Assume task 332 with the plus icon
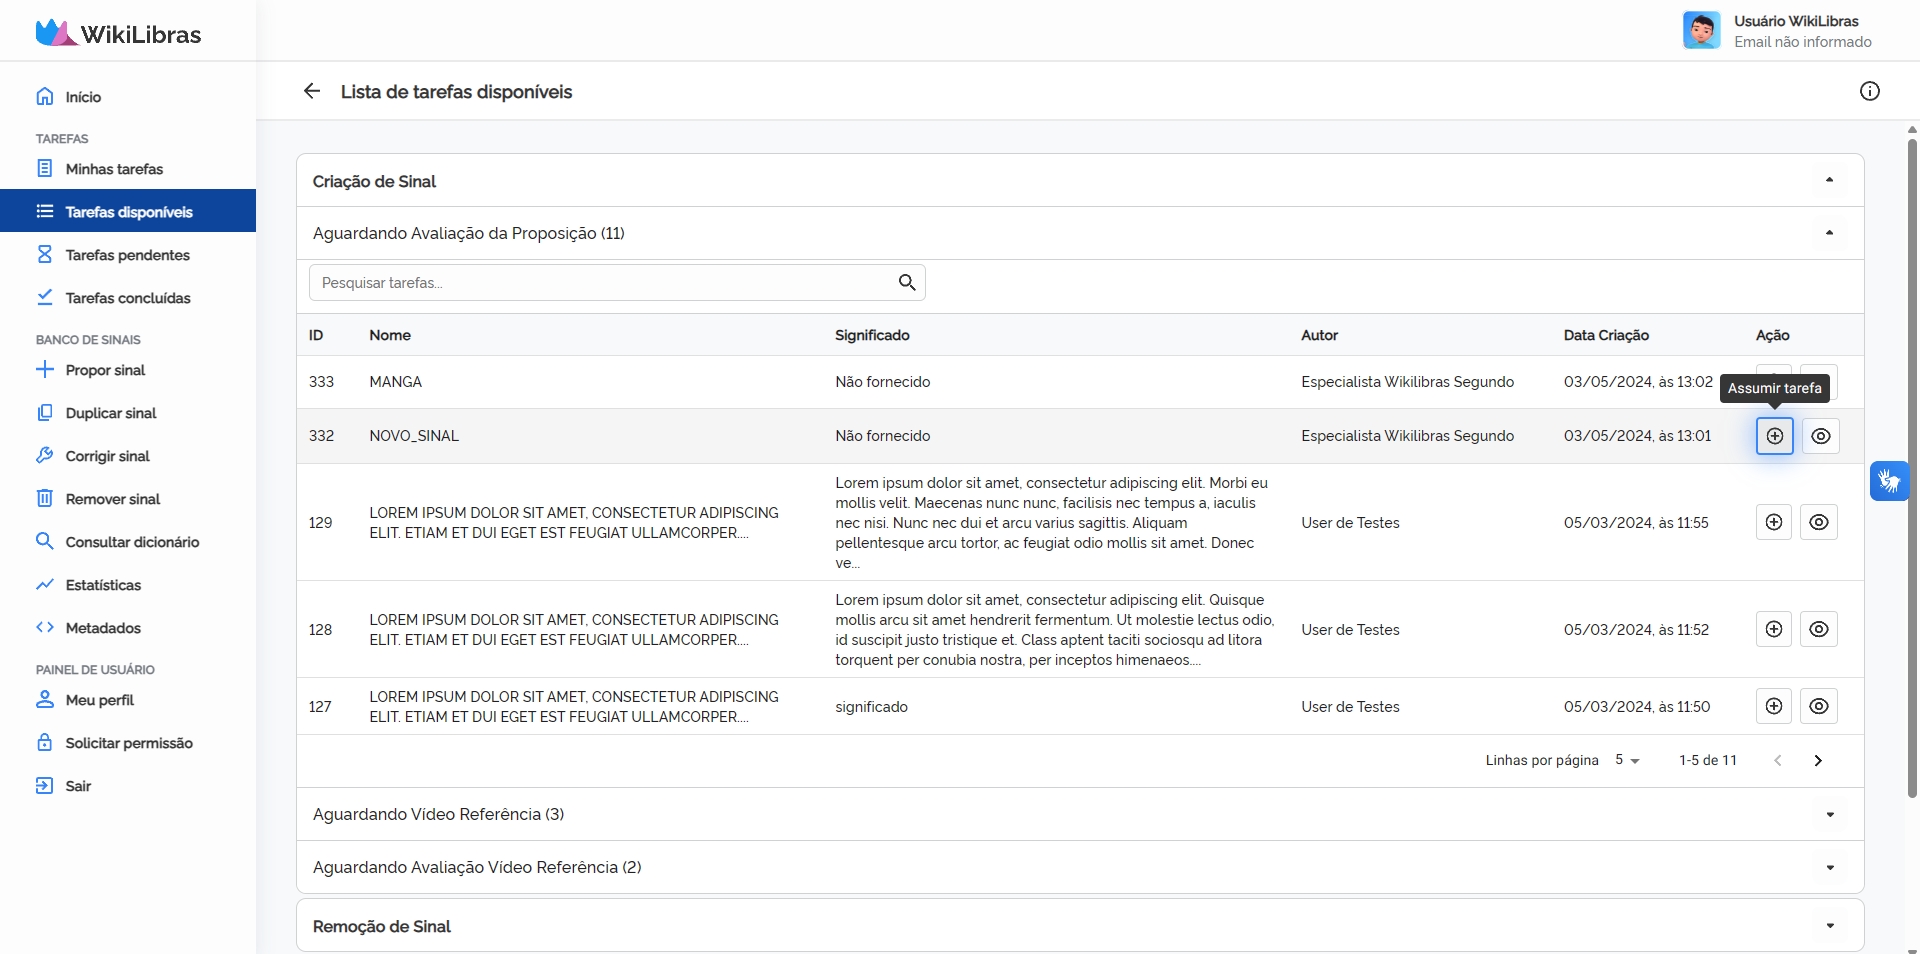1920x954 pixels. tap(1774, 436)
